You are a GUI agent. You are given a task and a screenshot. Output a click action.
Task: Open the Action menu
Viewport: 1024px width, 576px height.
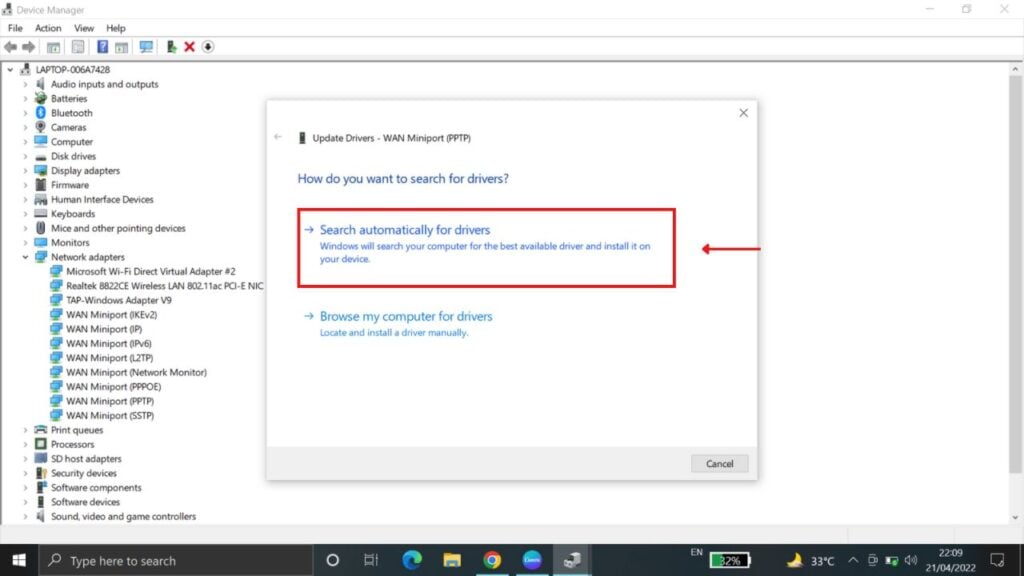pos(48,28)
